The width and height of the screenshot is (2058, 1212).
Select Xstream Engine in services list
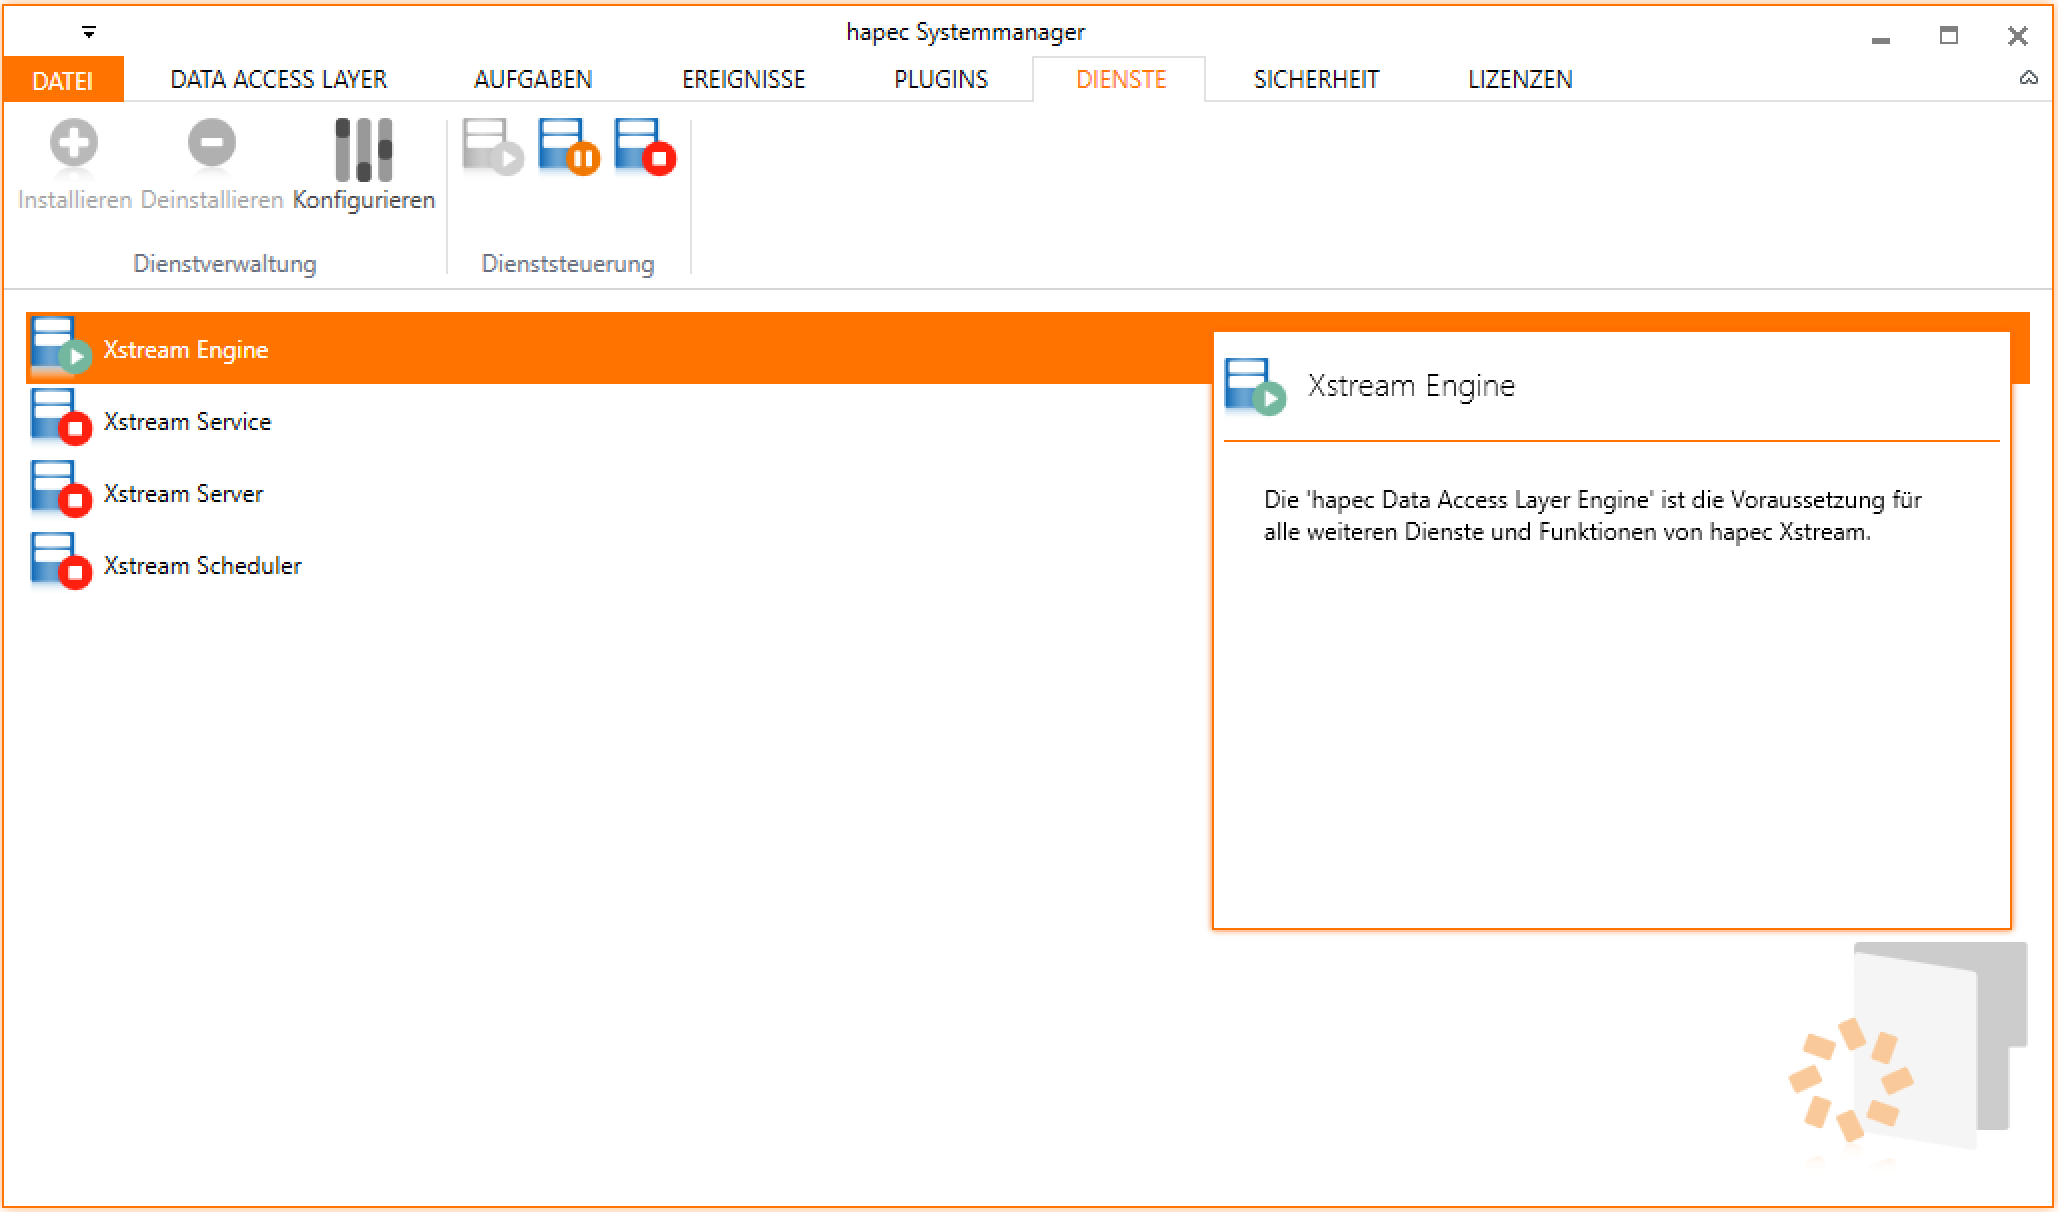tap(186, 350)
